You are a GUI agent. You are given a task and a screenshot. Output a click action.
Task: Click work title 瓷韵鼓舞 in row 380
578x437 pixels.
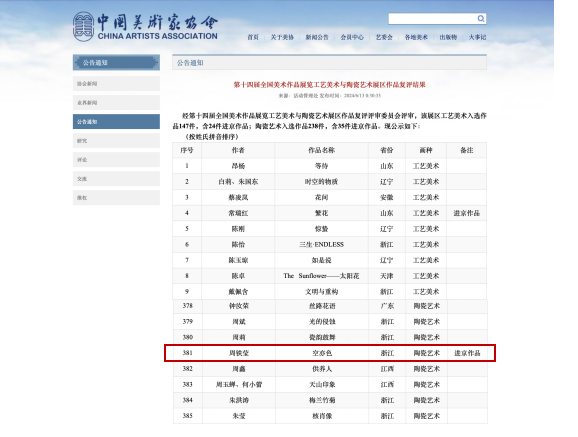pos(322,337)
